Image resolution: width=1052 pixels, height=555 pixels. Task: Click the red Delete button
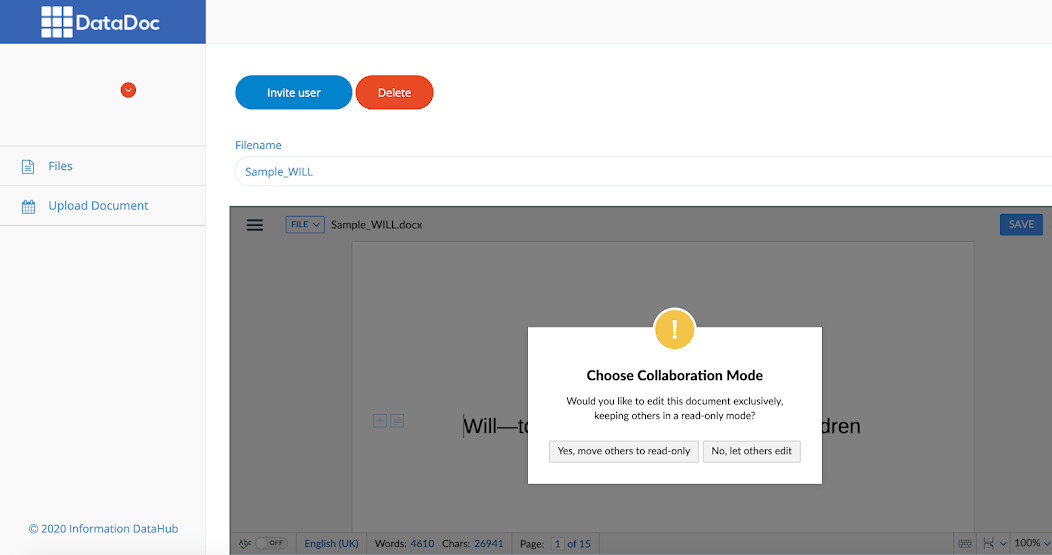click(394, 93)
